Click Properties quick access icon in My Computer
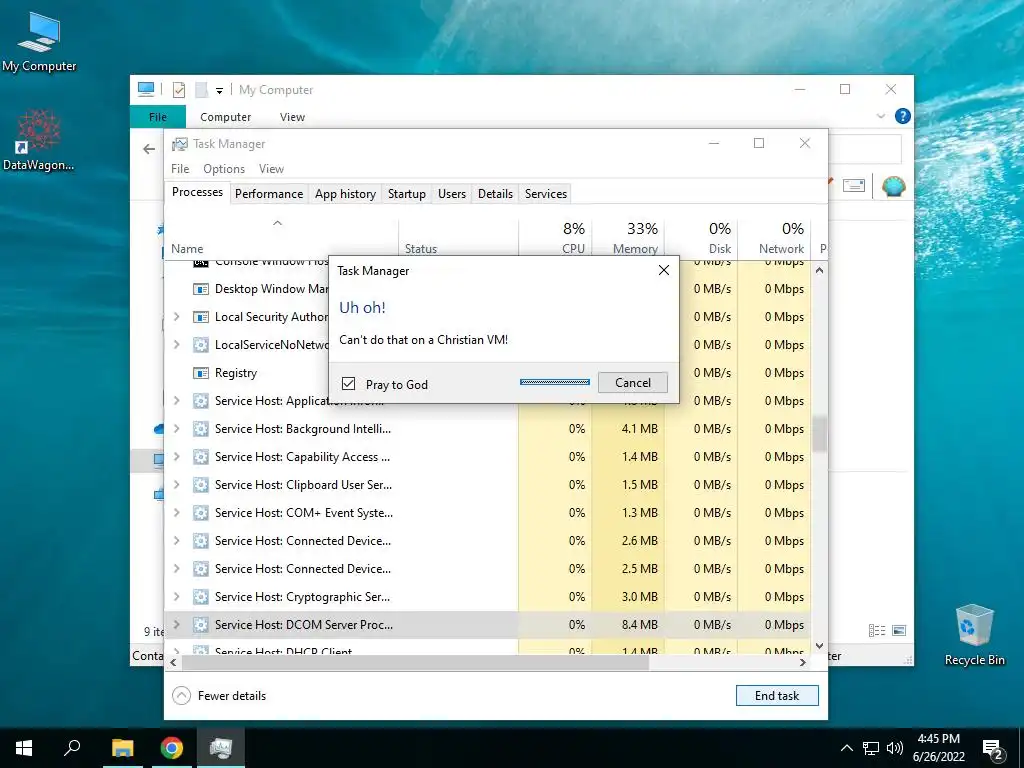 (178, 90)
